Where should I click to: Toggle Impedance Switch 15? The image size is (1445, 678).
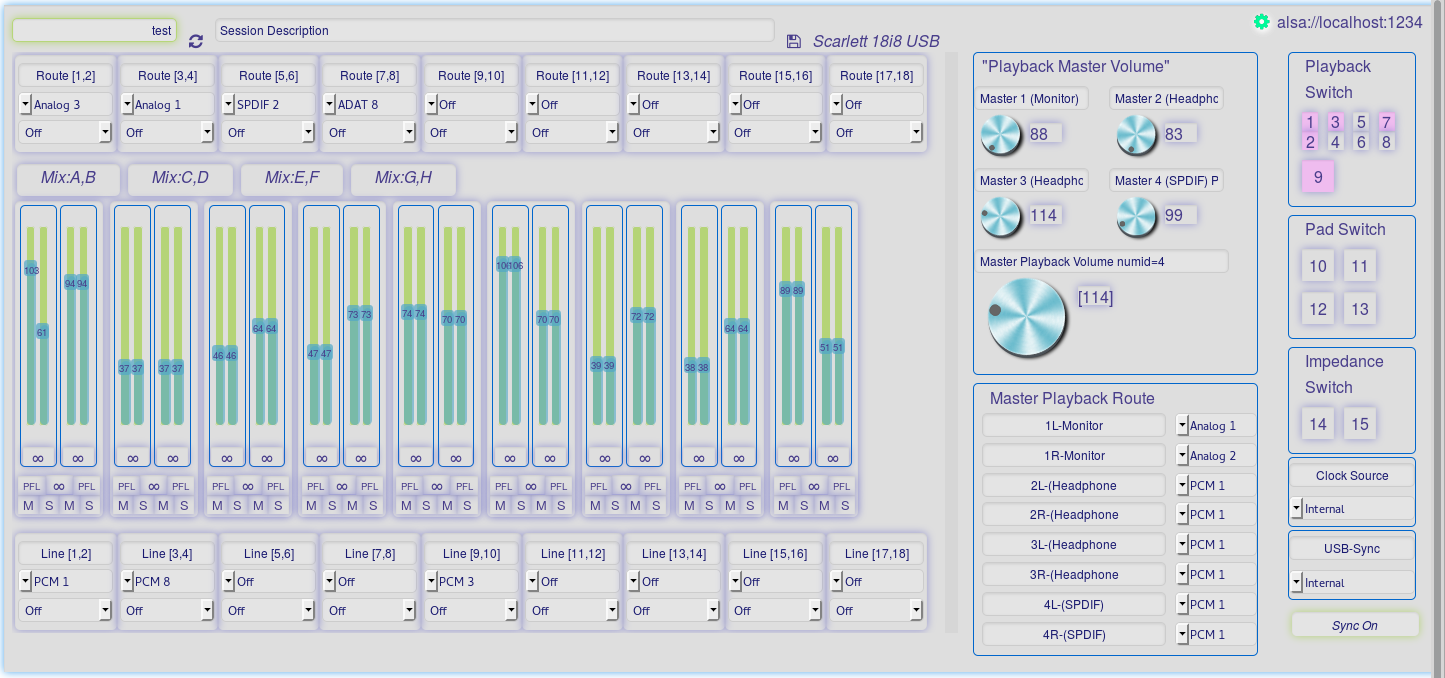coord(1360,424)
